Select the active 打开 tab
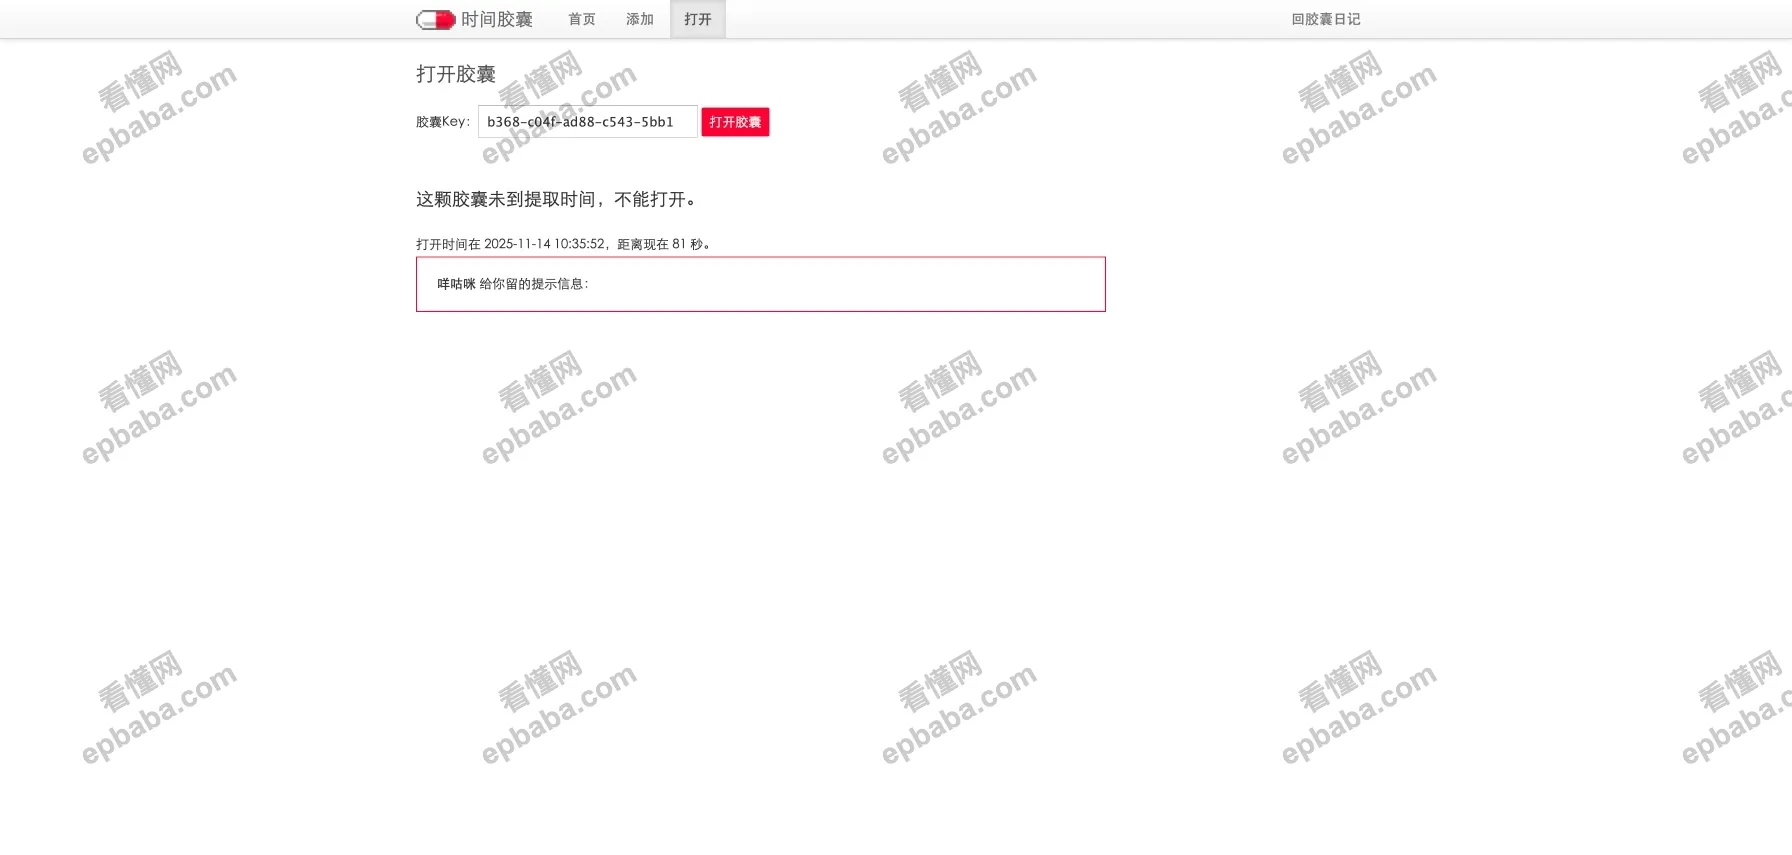The width and height of the screenshot is (1792, 855). pyautogui.click(x=697, y=20)
